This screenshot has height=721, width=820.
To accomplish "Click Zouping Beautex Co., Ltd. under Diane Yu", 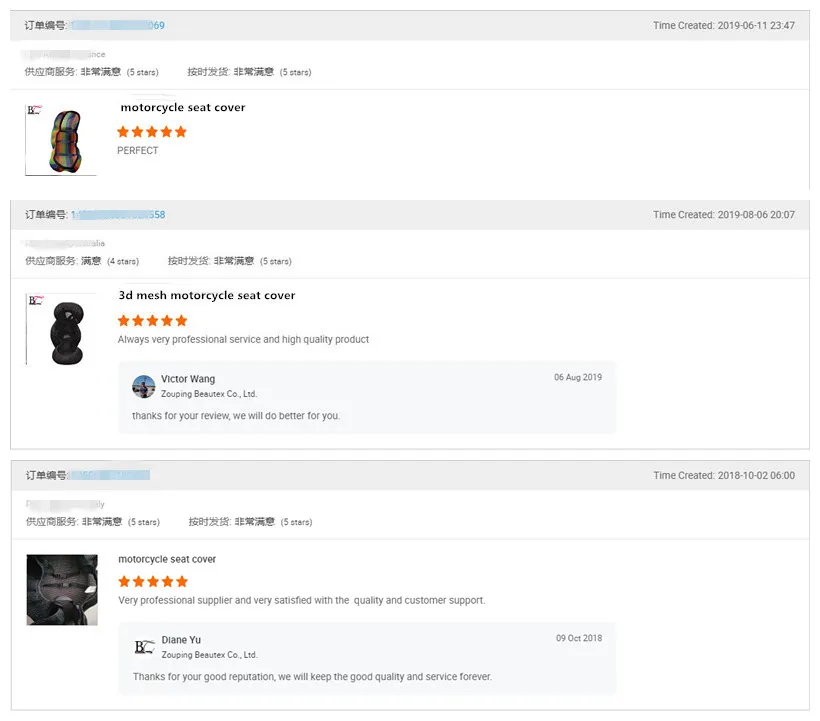I will 209,655.
